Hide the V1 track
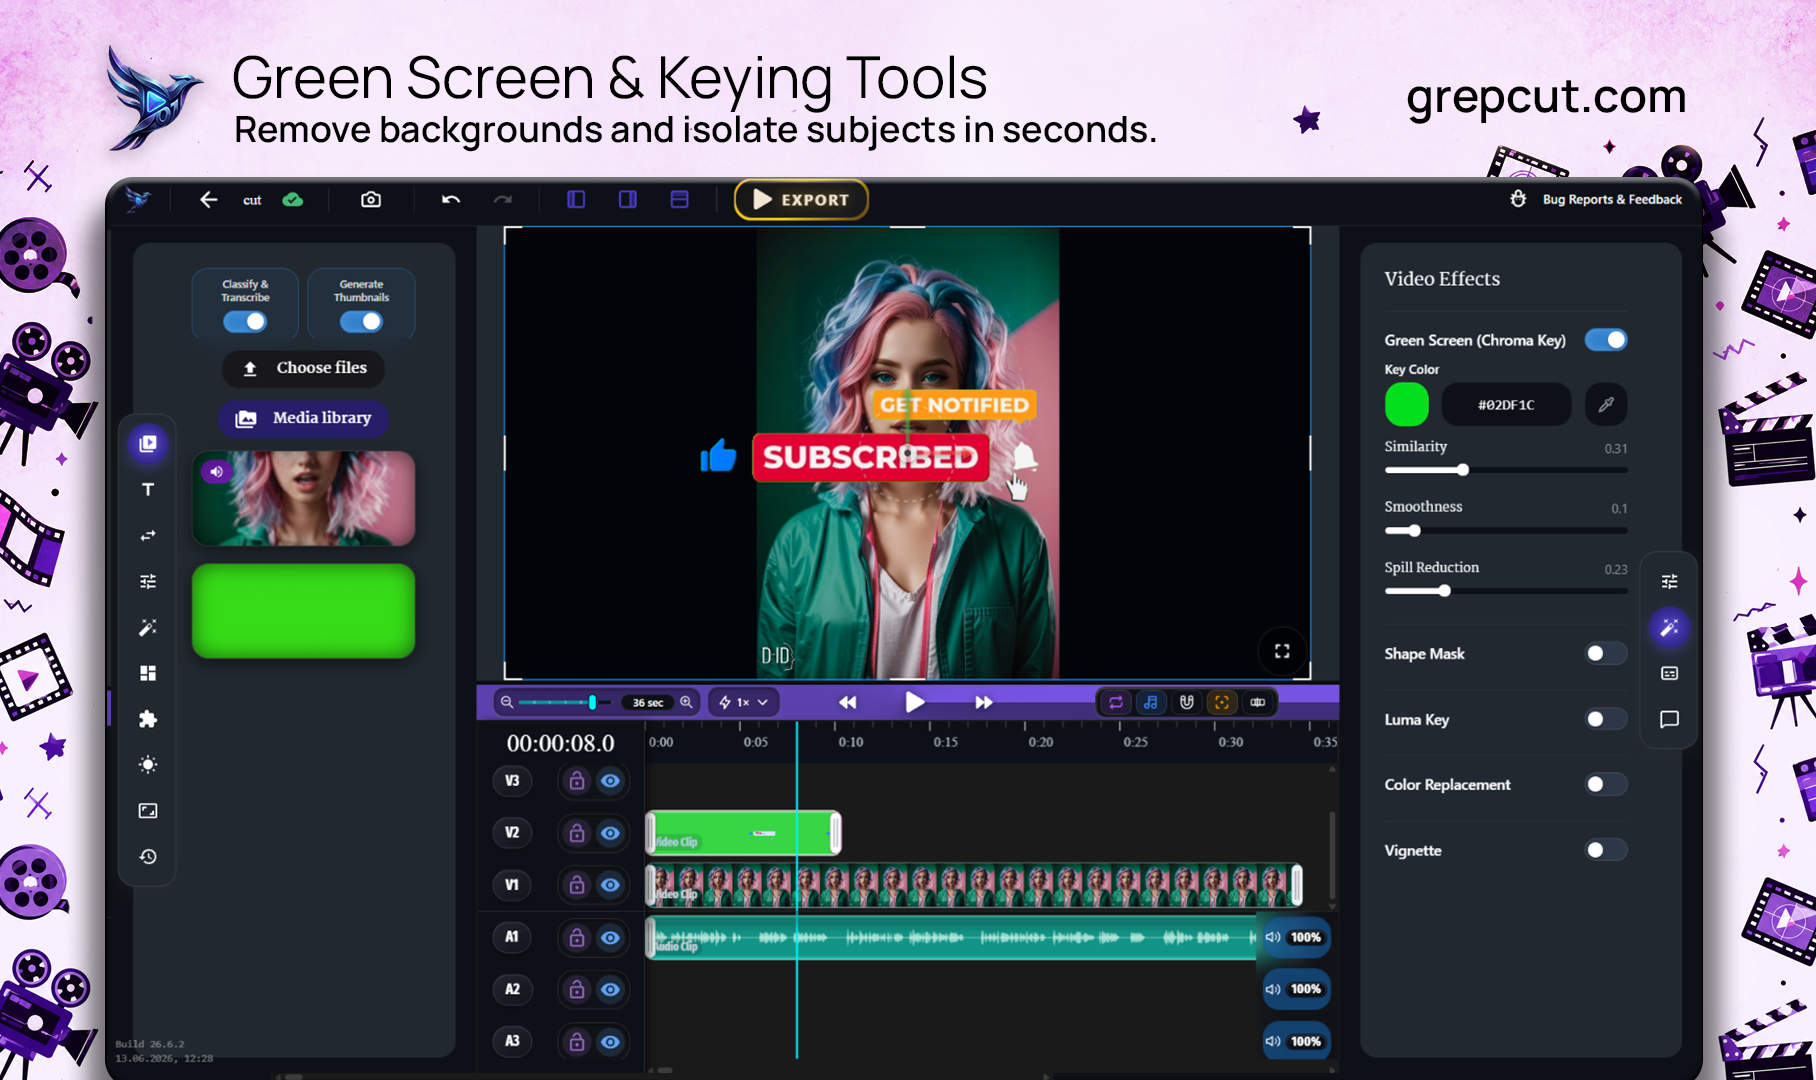 click(x=610, y=885)
